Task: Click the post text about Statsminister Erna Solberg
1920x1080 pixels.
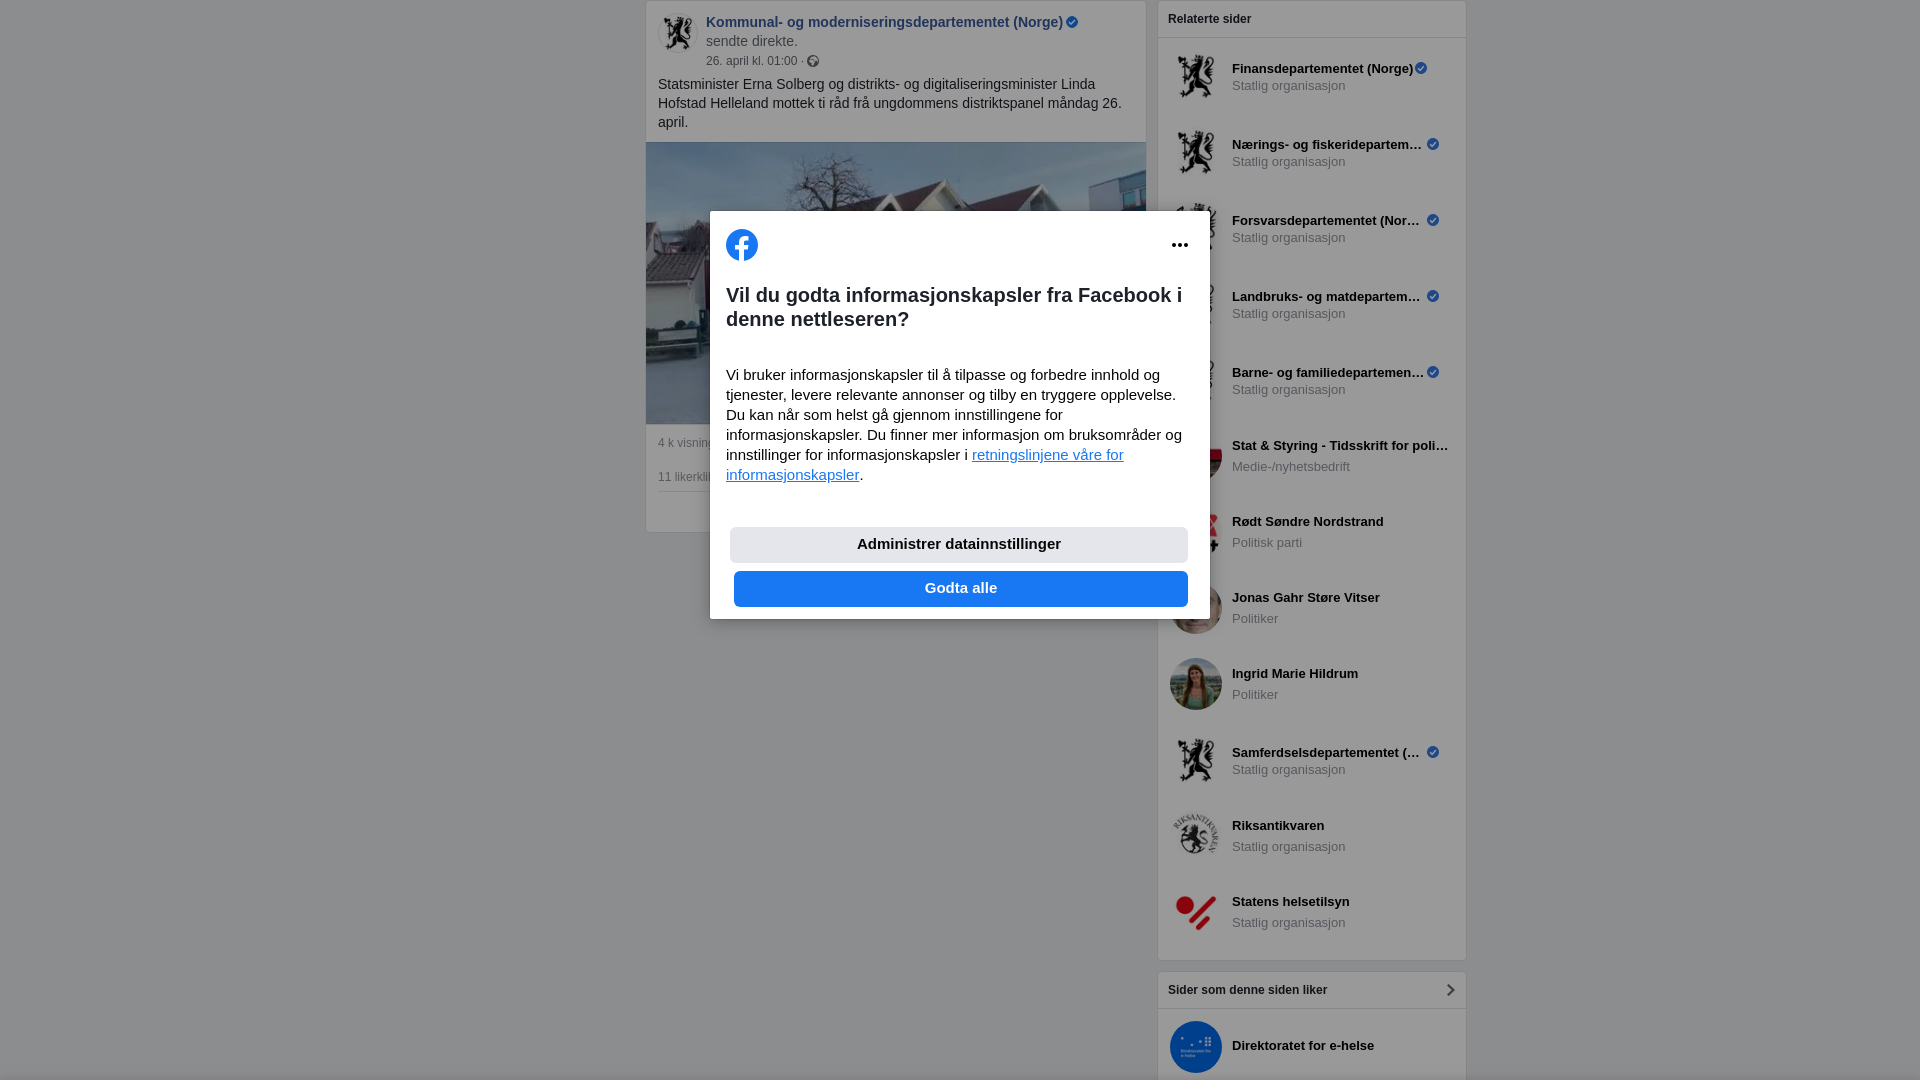Action: pos(890,103)
